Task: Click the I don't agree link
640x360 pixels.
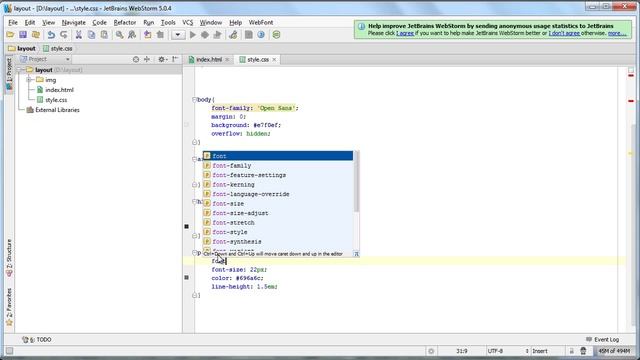Action: (564, 33)
